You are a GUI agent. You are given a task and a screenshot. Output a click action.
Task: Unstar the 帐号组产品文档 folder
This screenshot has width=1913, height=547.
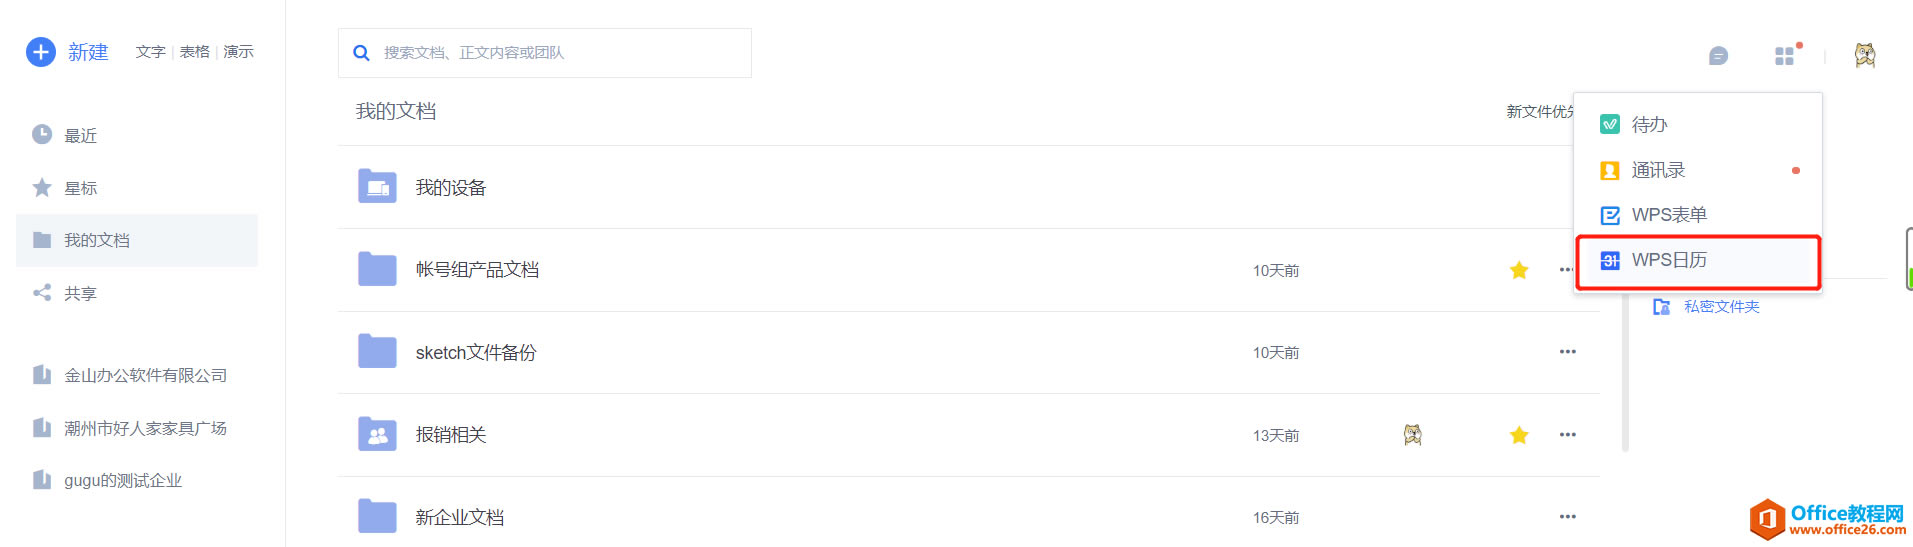1519,270
